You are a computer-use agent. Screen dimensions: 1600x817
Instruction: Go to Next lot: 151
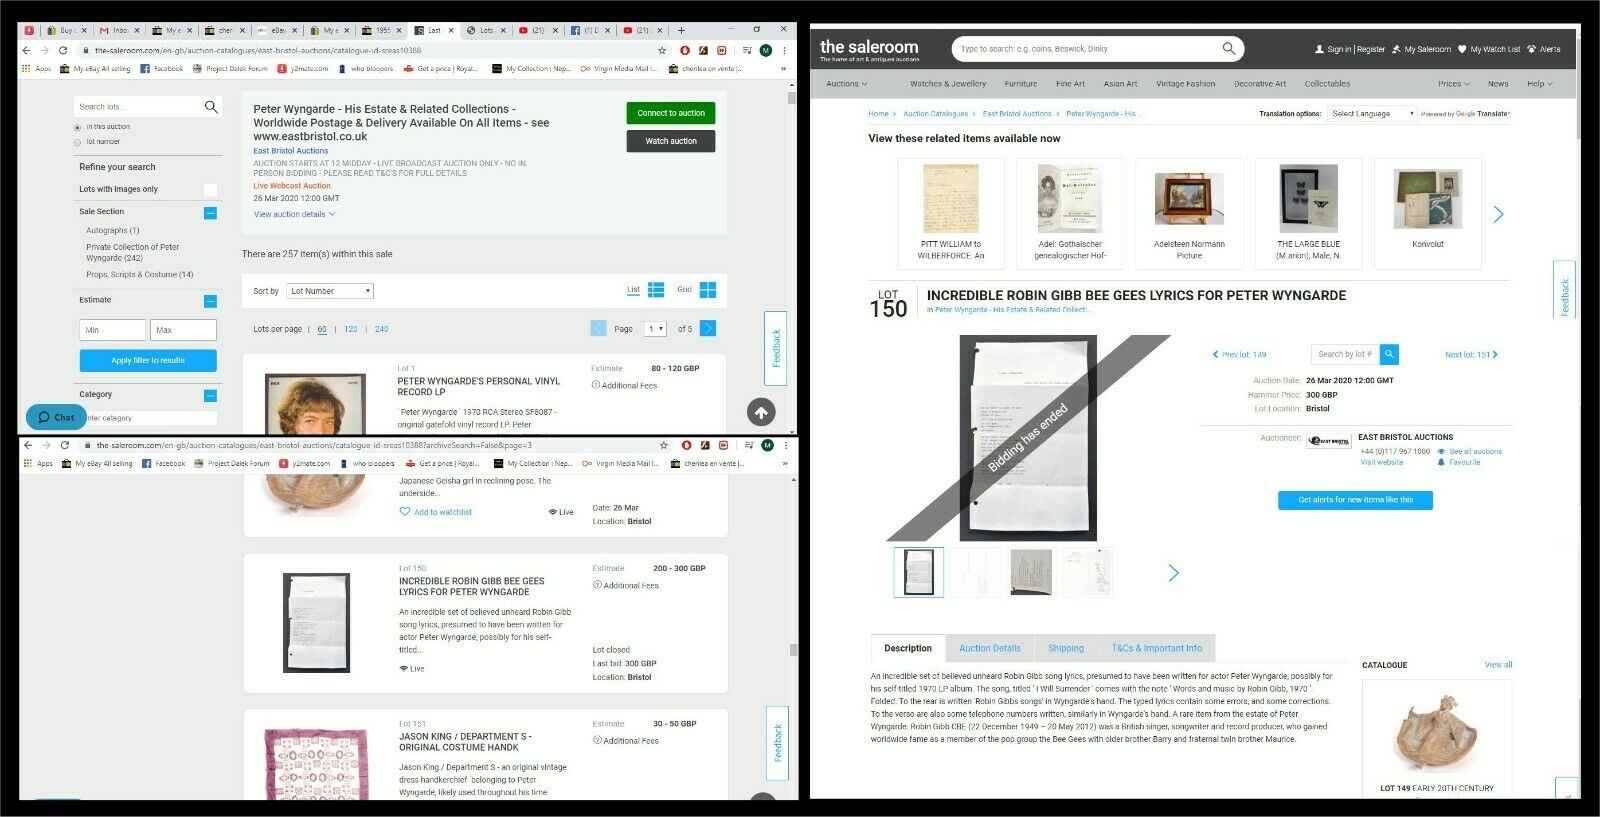(1471, 355)
